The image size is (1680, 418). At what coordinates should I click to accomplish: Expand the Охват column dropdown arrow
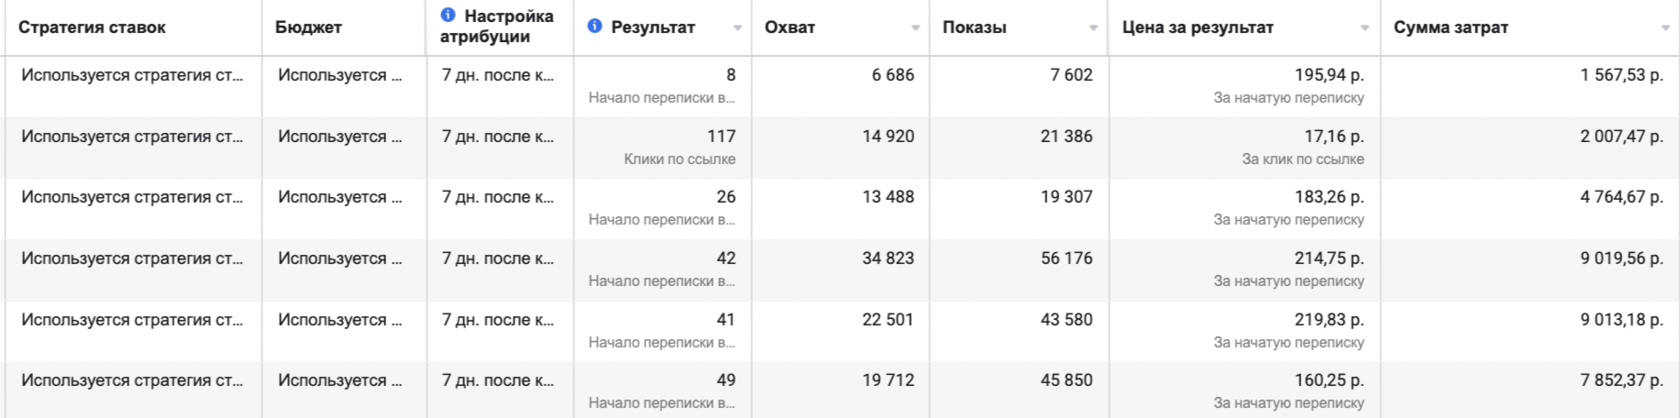[915, 28]
